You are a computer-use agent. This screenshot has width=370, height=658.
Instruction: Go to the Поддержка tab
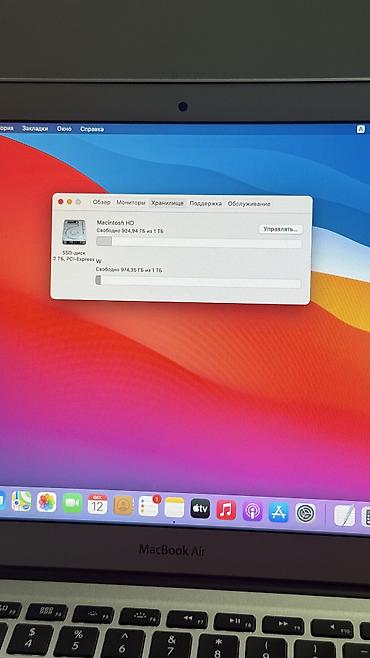206,204
